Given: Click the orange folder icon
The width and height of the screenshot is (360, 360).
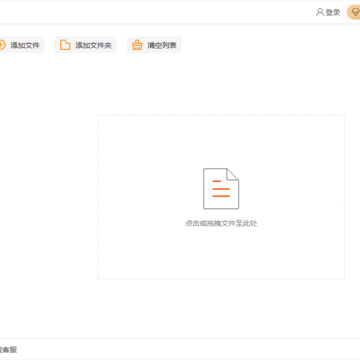Looking at the screenshot, I should (x=65, y=45).
